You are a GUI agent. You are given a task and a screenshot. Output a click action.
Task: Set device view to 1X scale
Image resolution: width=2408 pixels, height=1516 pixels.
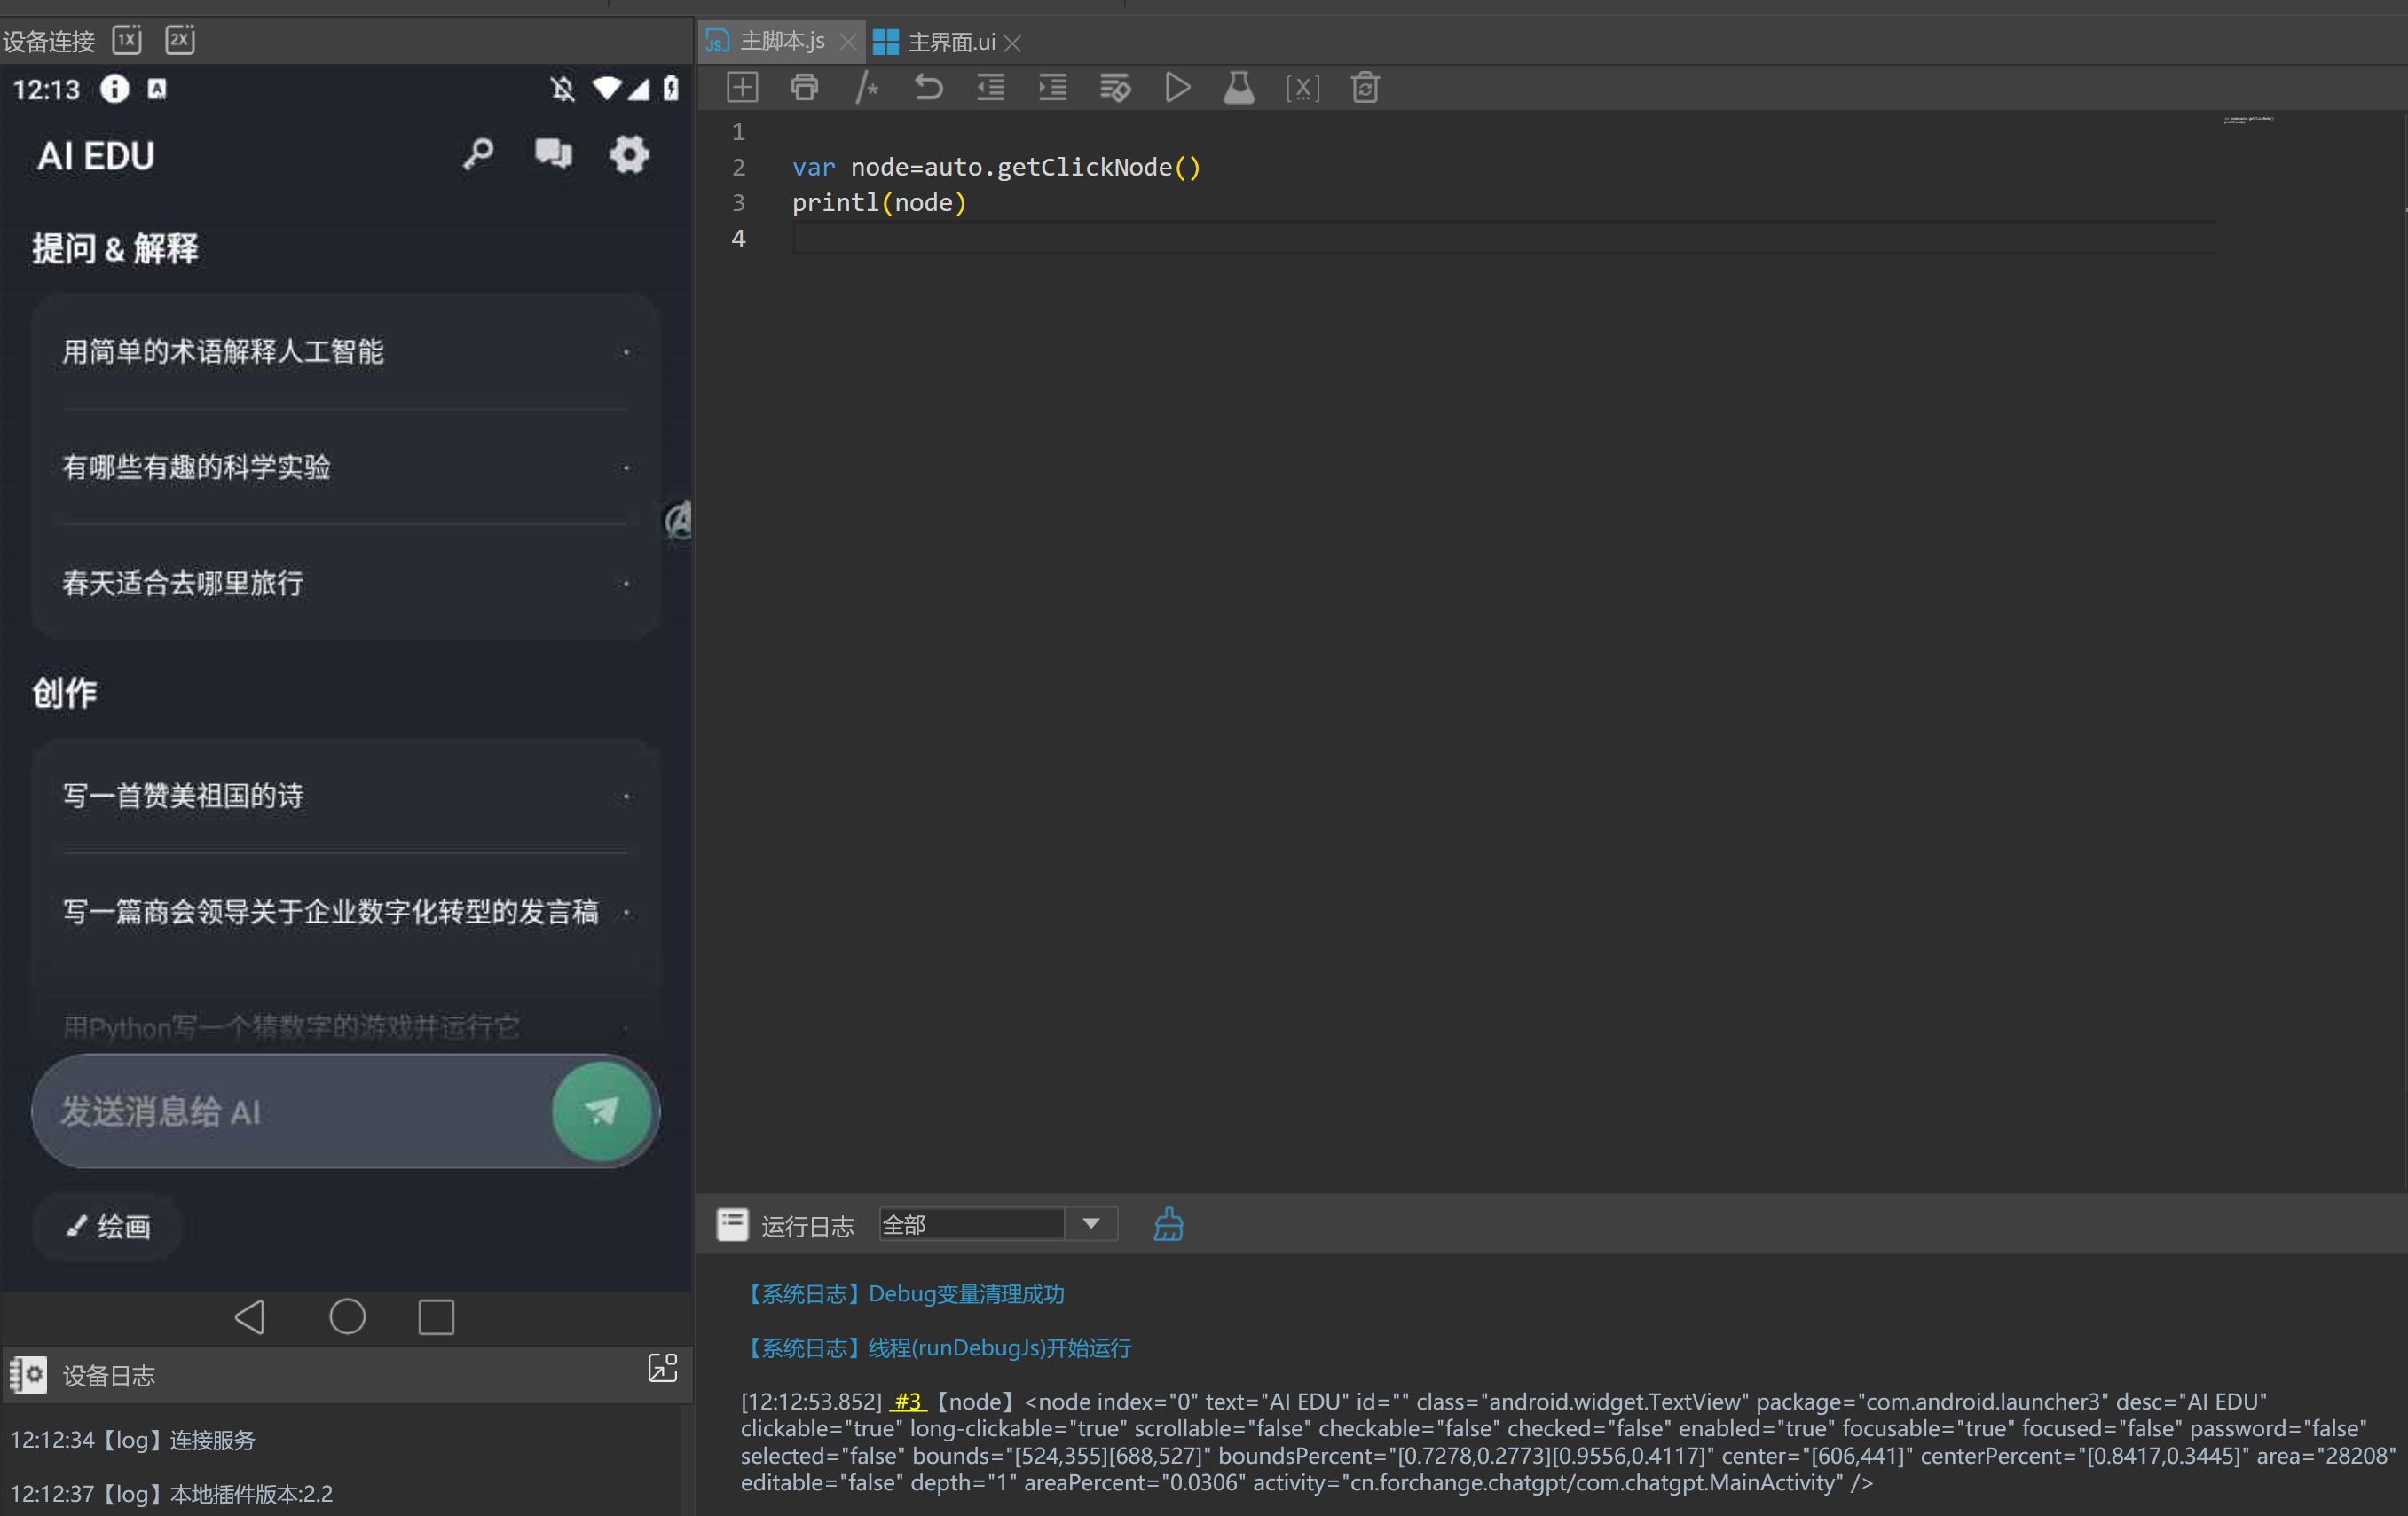(127, 40)
